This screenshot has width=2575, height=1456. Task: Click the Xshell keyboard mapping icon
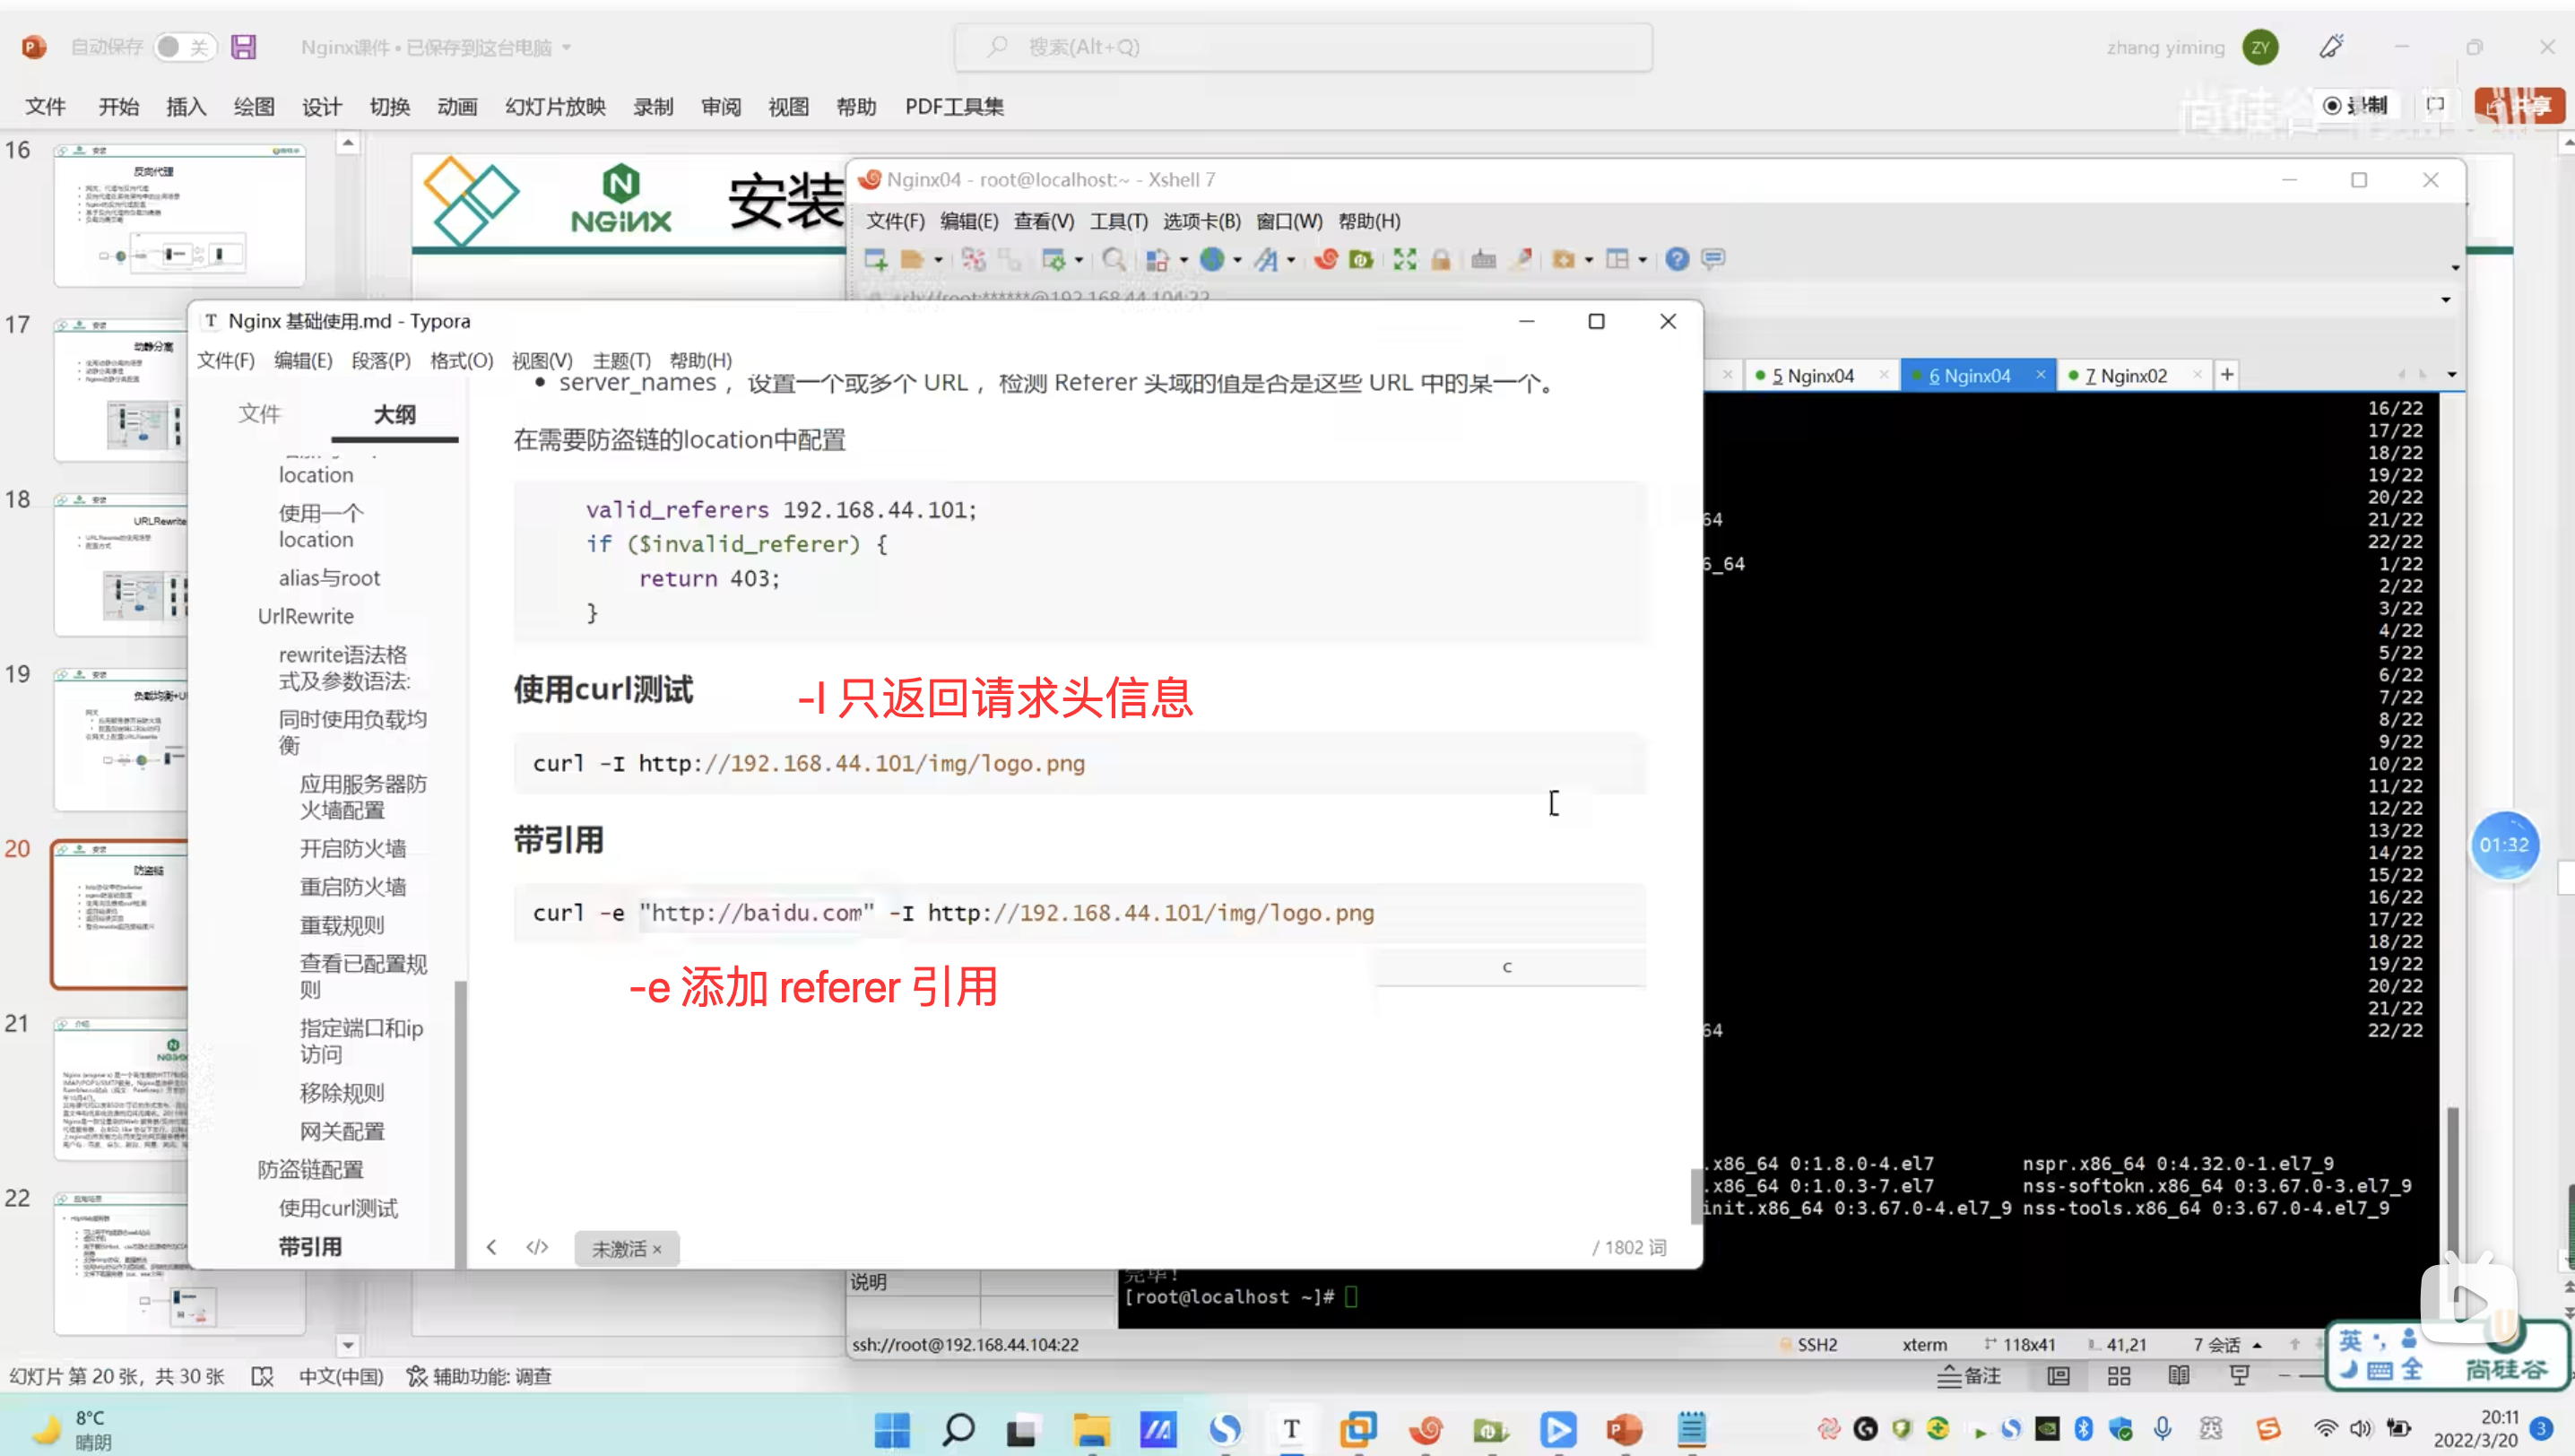pyautogui.click(x=1483, y=260)
